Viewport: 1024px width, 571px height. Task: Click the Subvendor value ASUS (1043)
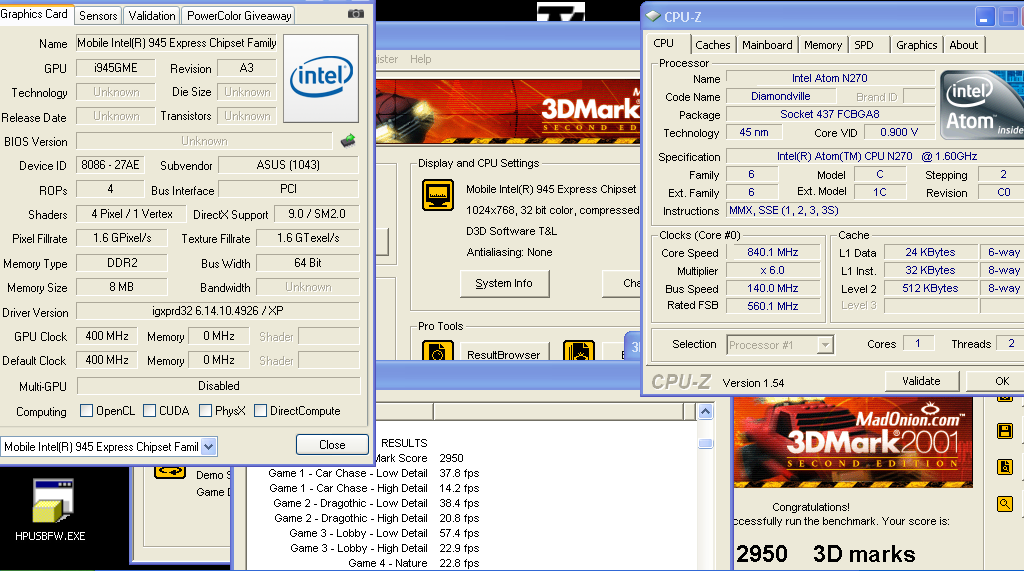(288, 165)
